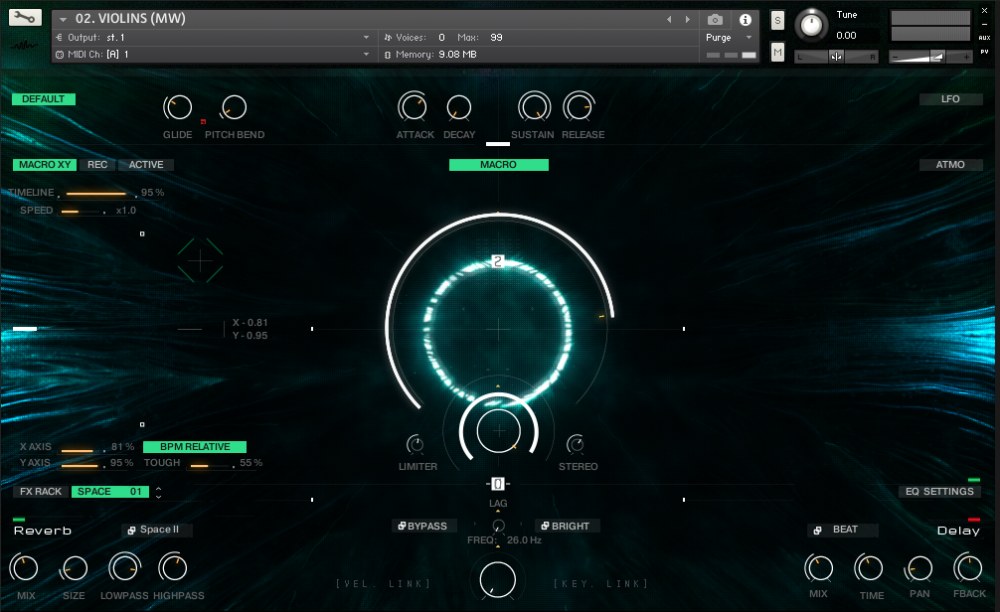Toggle BPM RELATIVE mode
This screenshot has height=612, width=1000.
pos(195,446)
